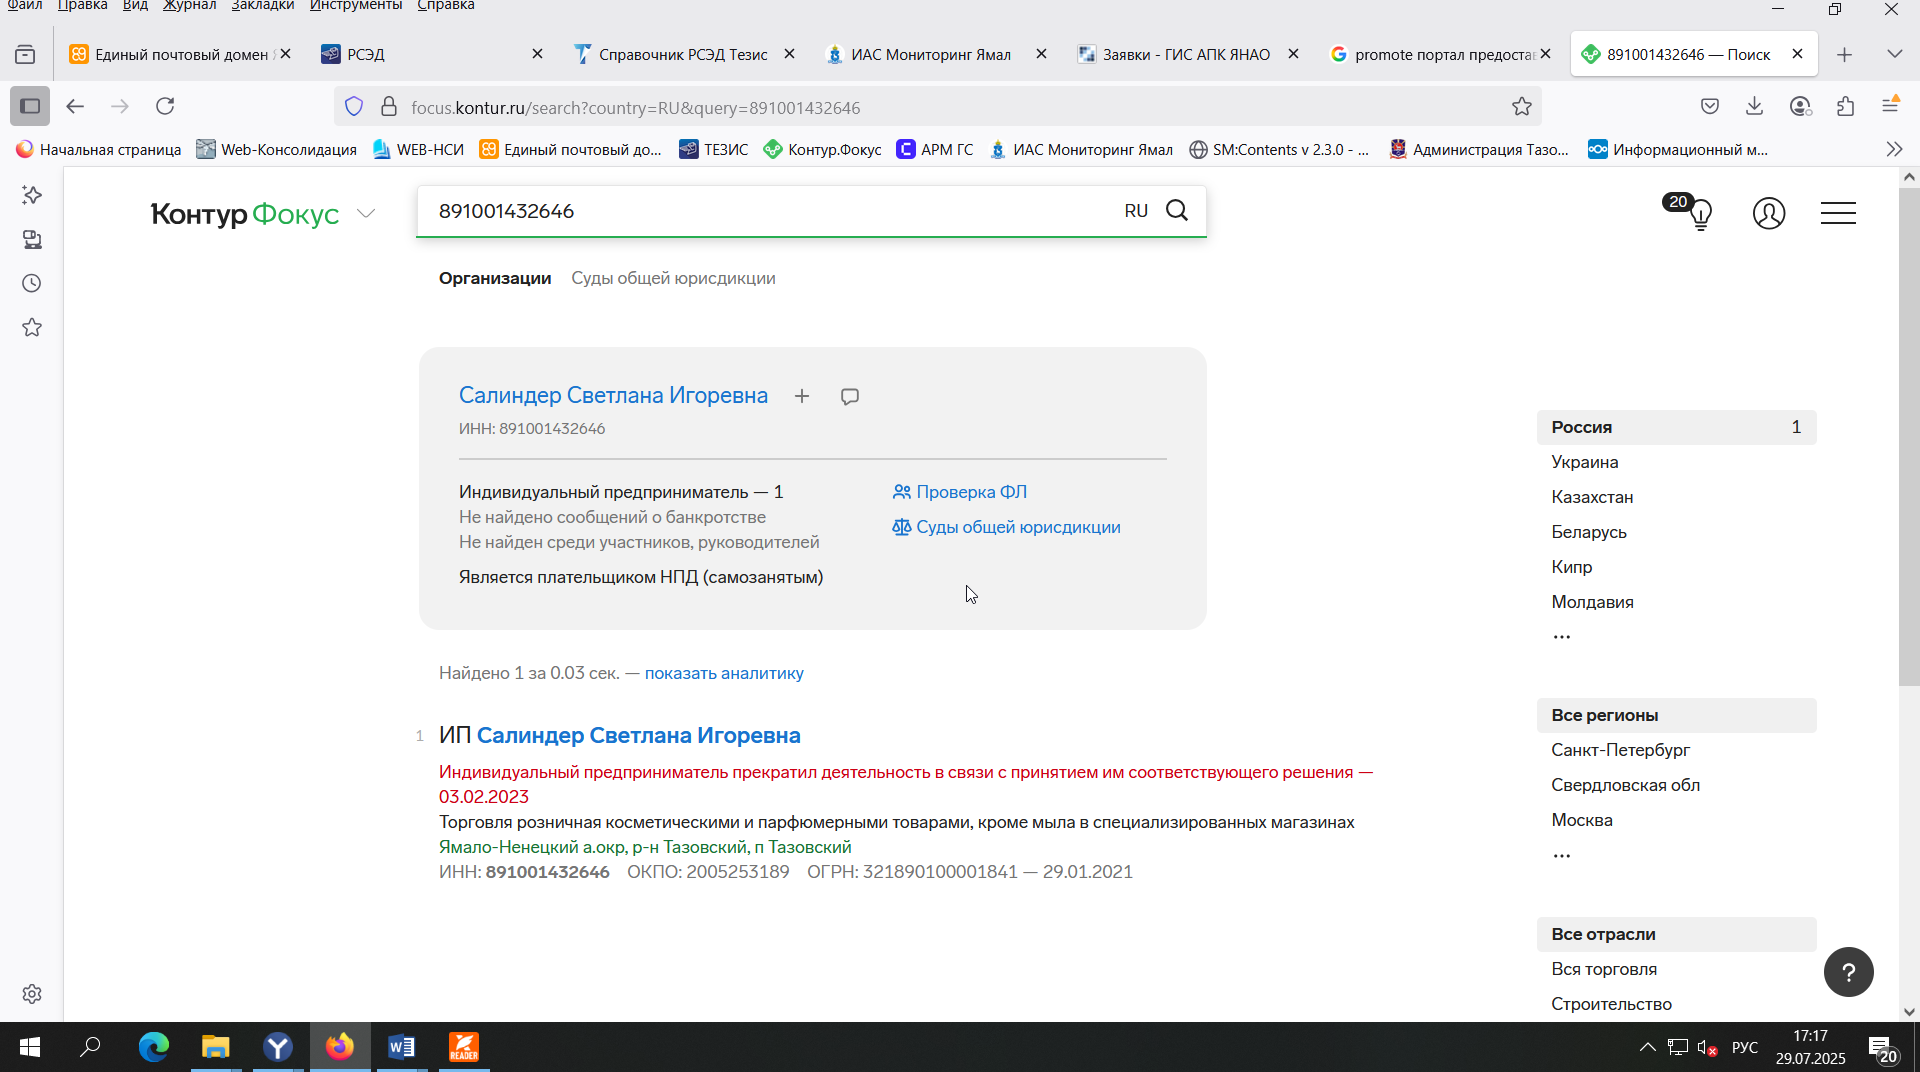Click the round help question mark button
Viewport: 1920px width, 1072px height.
point(1849,972)
